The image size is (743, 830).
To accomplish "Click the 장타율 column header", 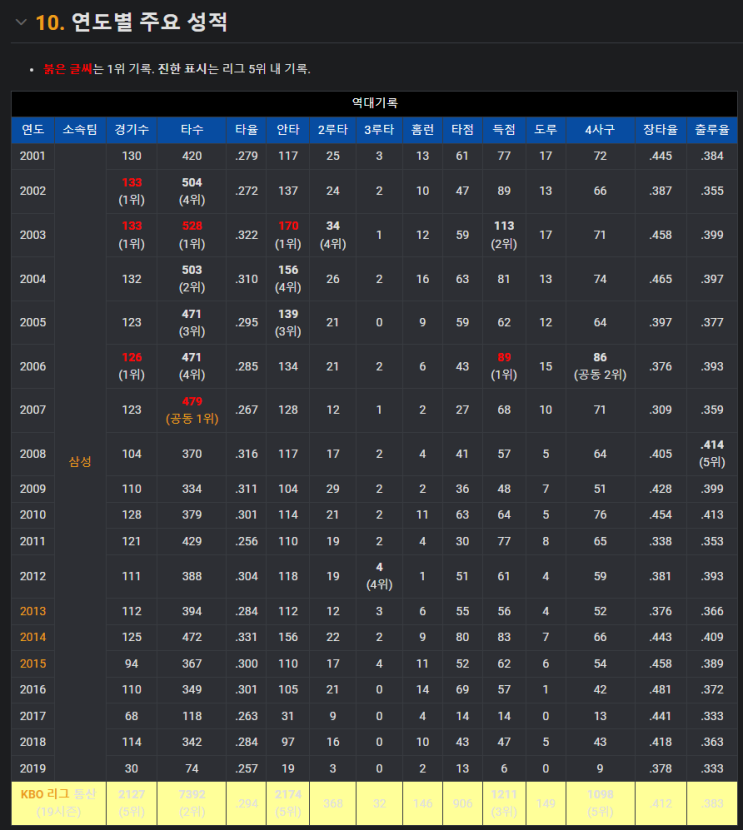I will coord(660,130).
